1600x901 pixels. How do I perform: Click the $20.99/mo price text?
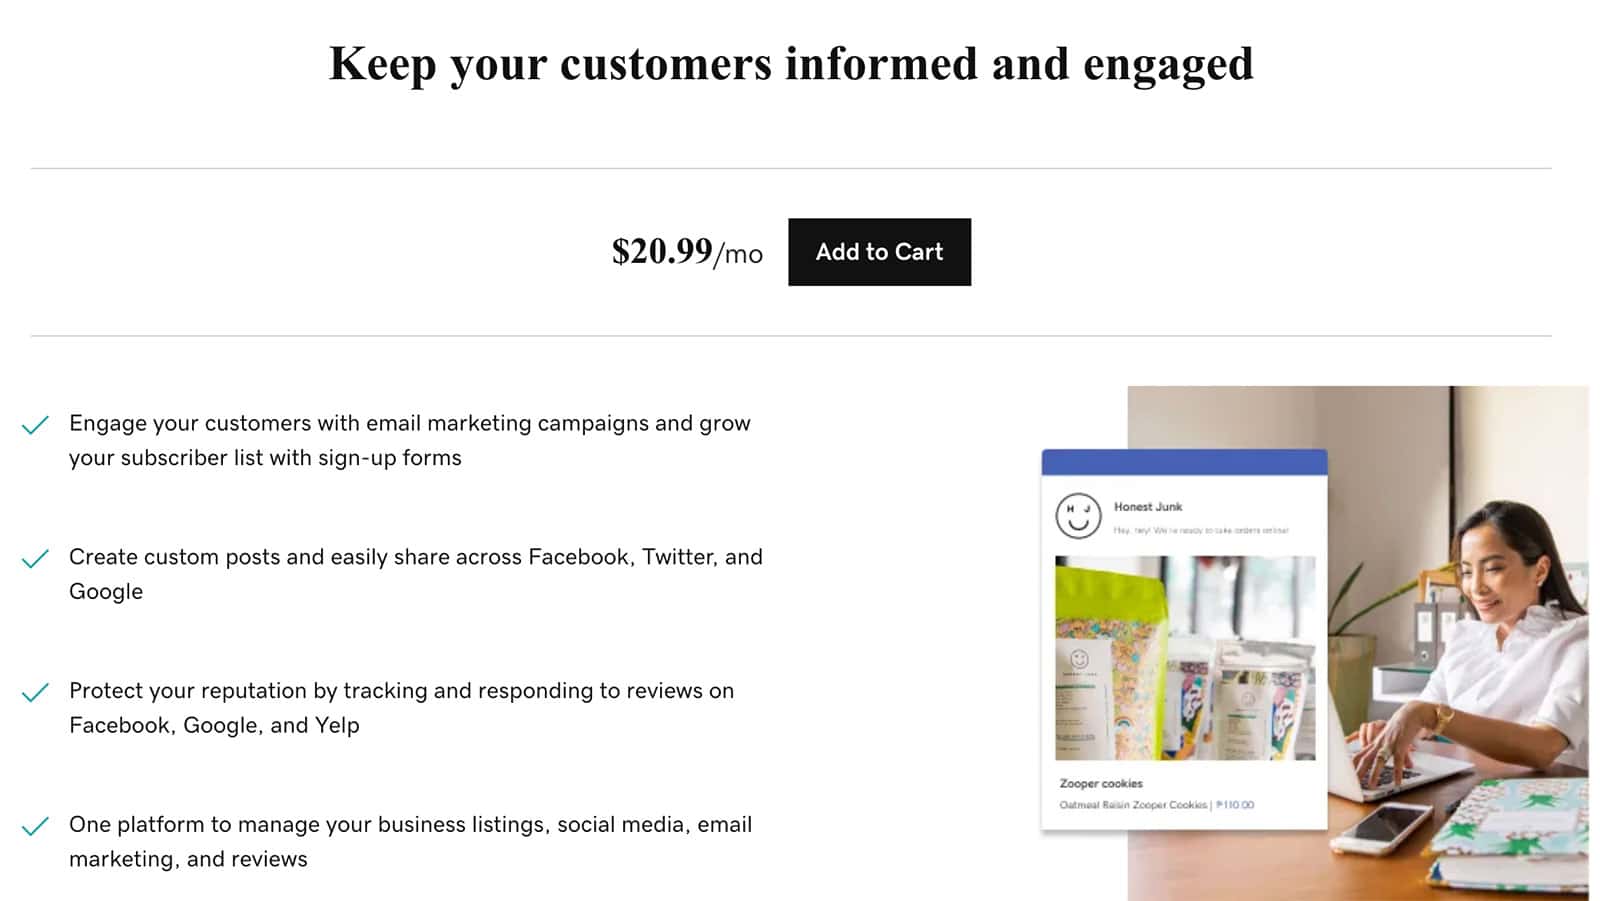click(687, 252)
